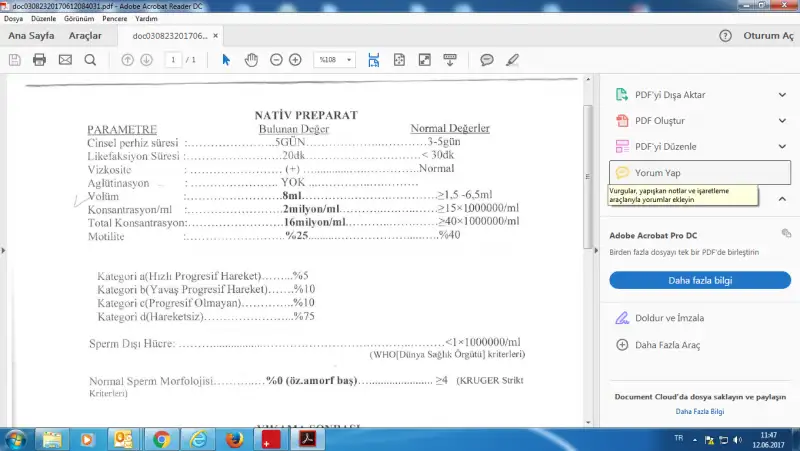Switch to the Araçlar tab
800x451 pixels.
pos(85,36)
